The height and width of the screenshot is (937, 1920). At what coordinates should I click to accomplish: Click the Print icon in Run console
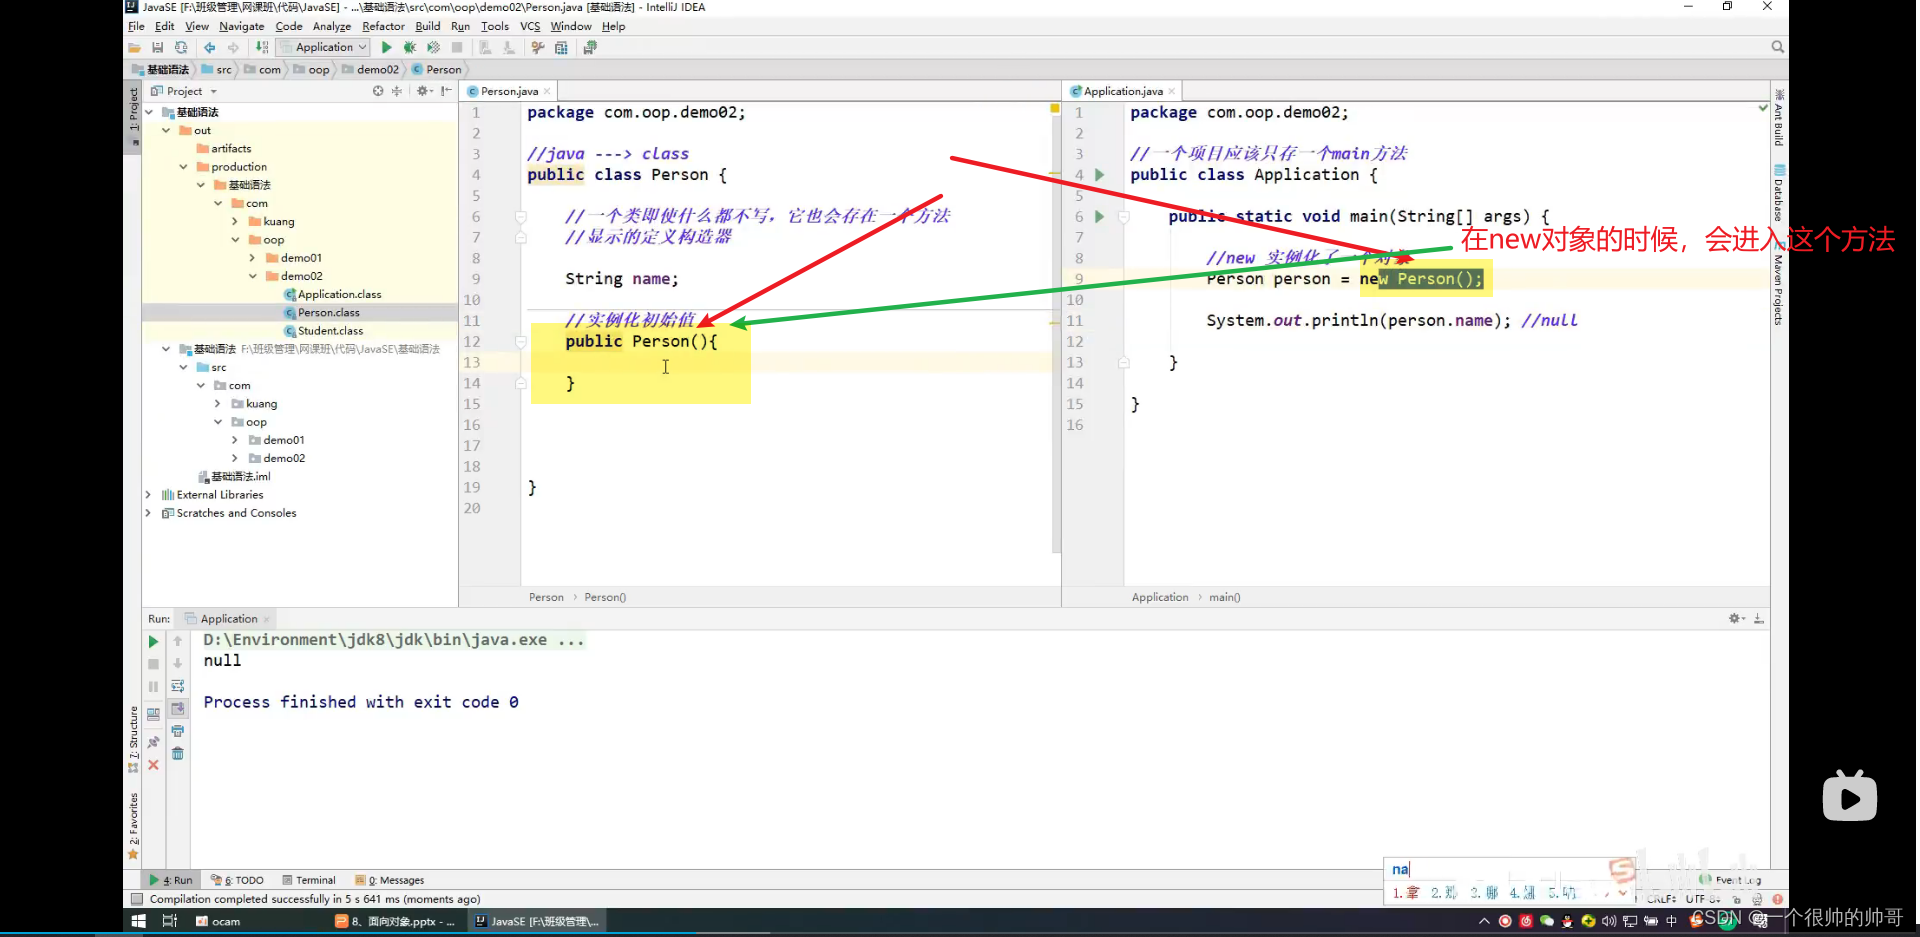[x=177, y=731]
